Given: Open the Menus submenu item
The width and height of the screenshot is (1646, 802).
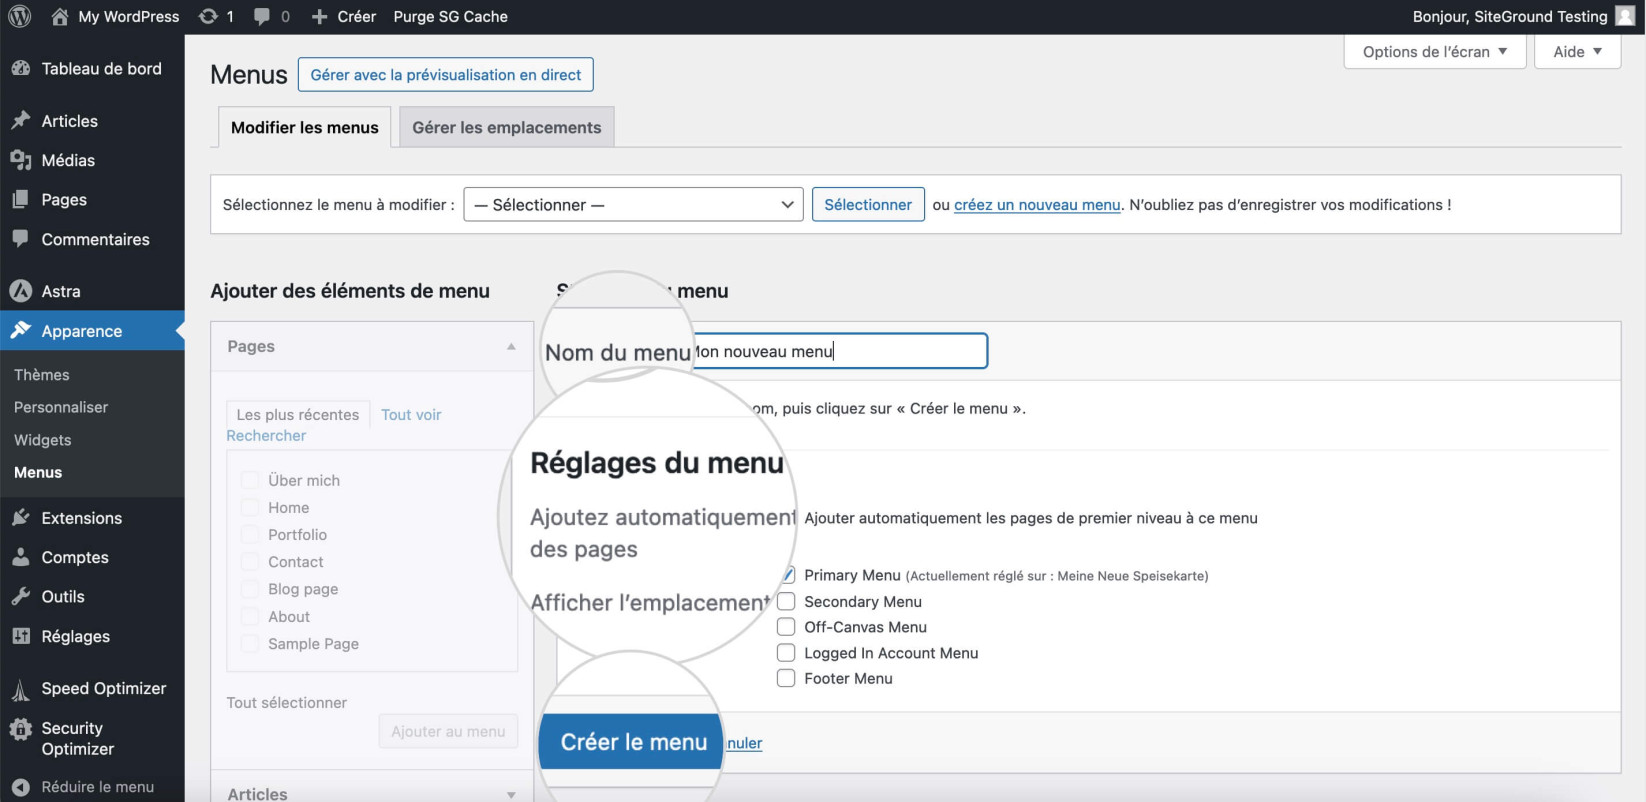Looking at the screenshot, I should [38, 472].
